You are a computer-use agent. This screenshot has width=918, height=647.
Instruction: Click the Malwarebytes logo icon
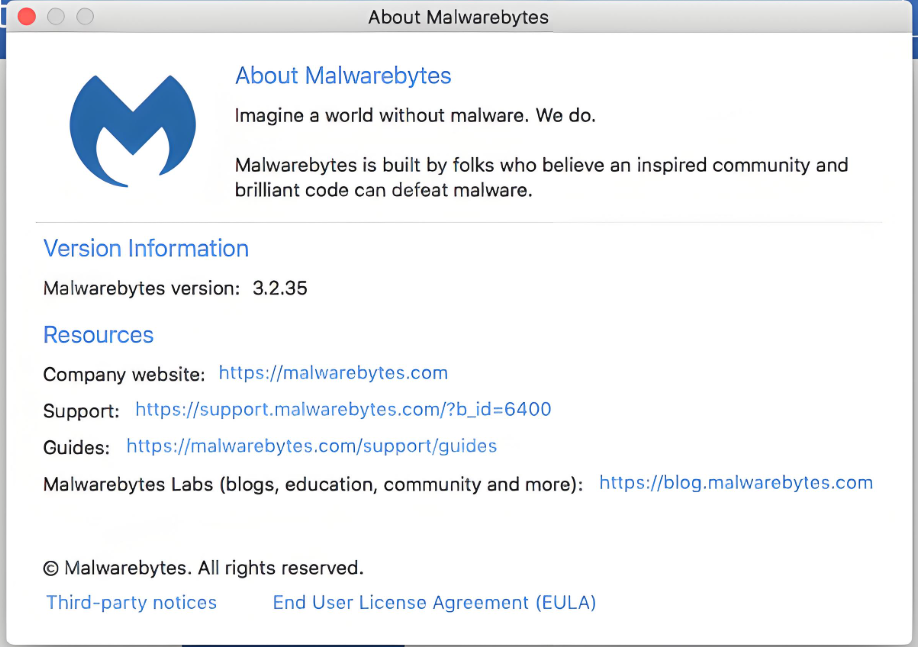[x=133, y=131]
